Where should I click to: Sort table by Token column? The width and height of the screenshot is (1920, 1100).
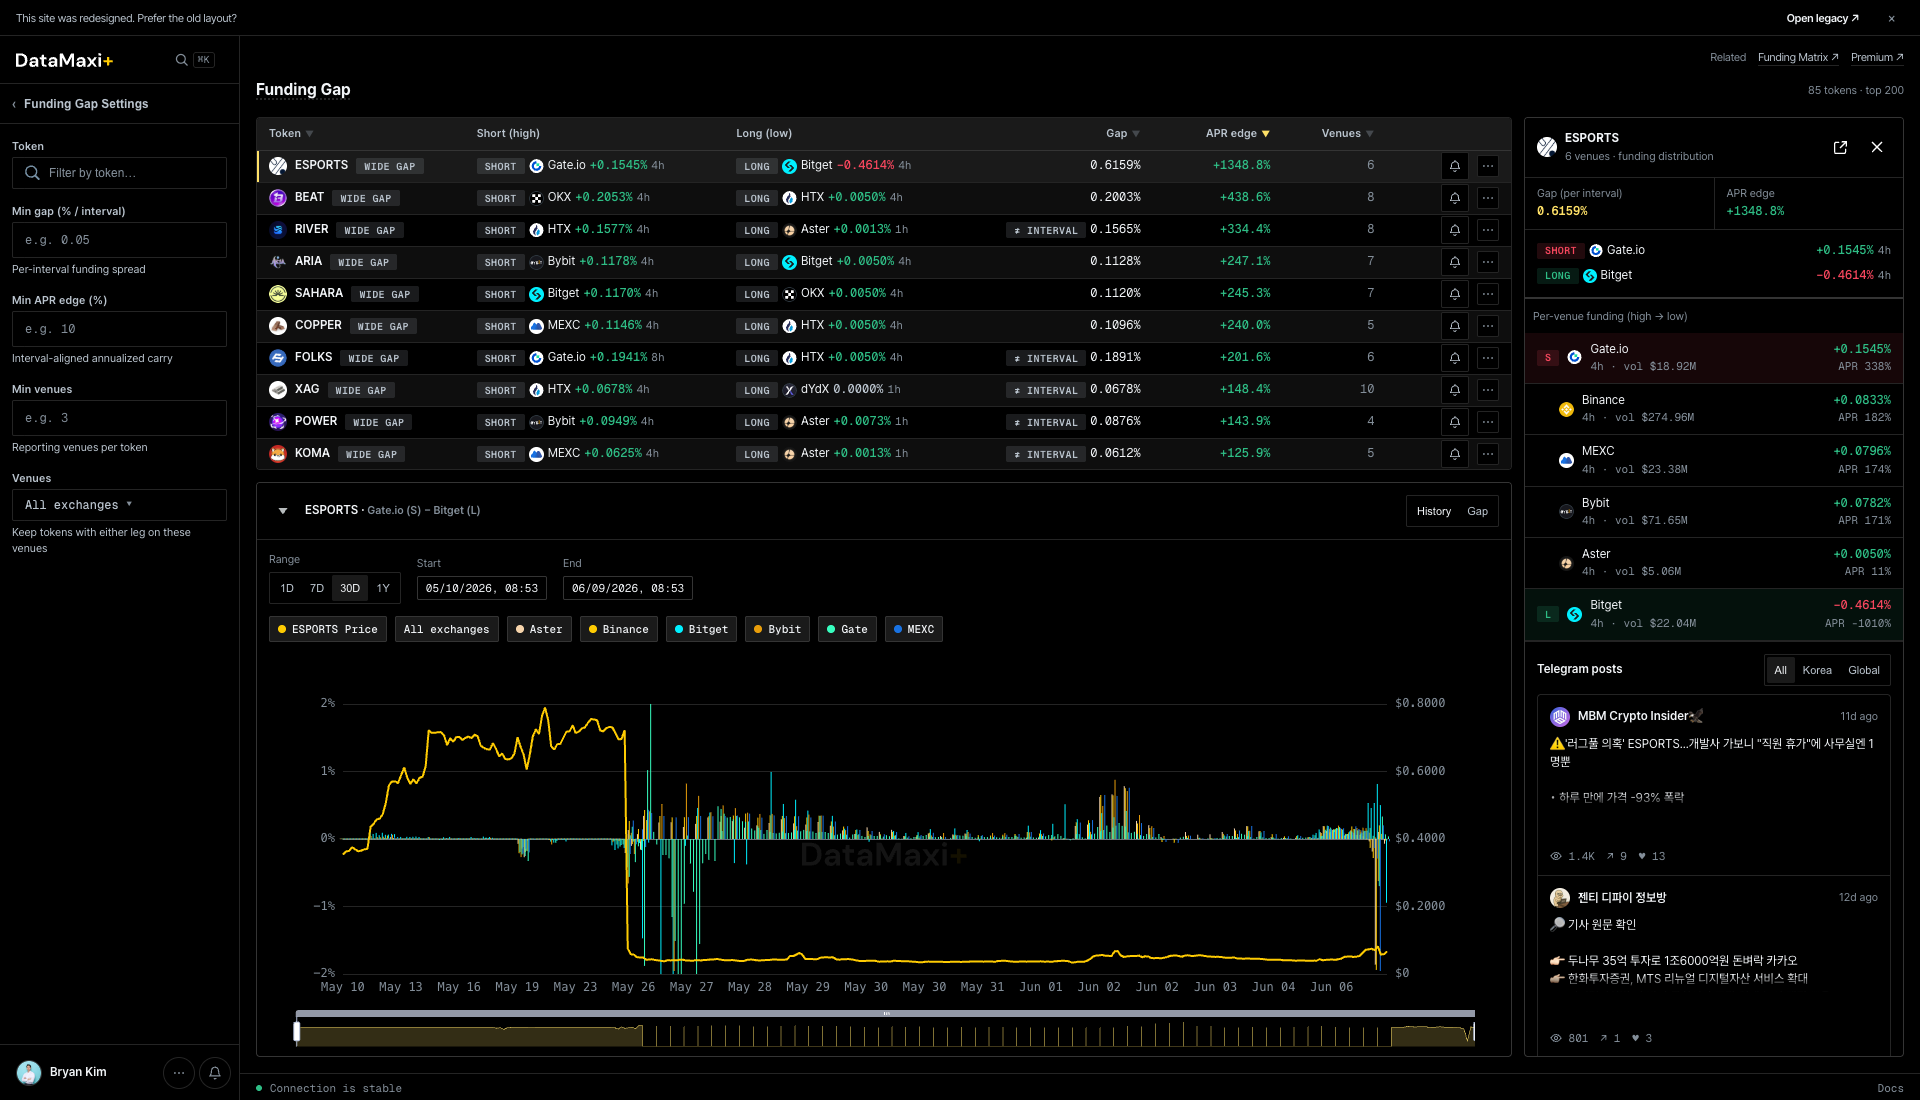click(291, 134)
